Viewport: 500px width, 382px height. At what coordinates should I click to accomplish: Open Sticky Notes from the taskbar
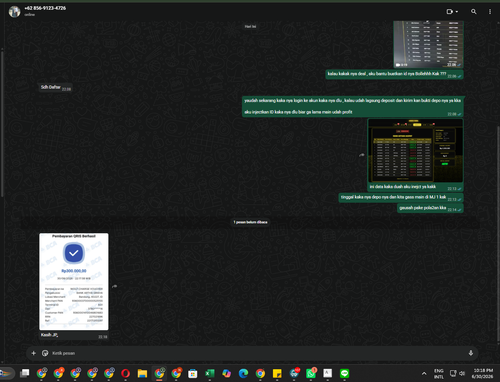pyautogui.click(x=277, y=373)
